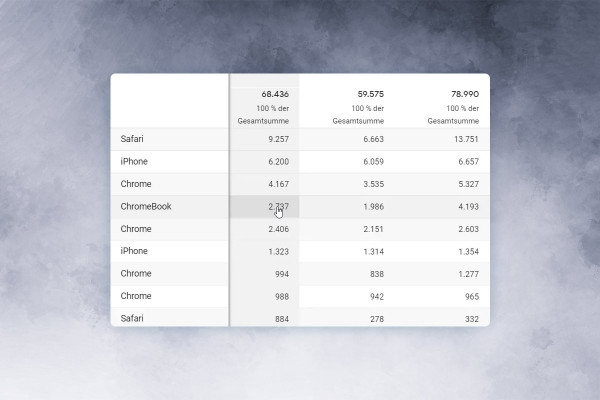The image size is (600, 400).
Task: Select the Chrome label in the 2.406 row
Action: (136, 229)
